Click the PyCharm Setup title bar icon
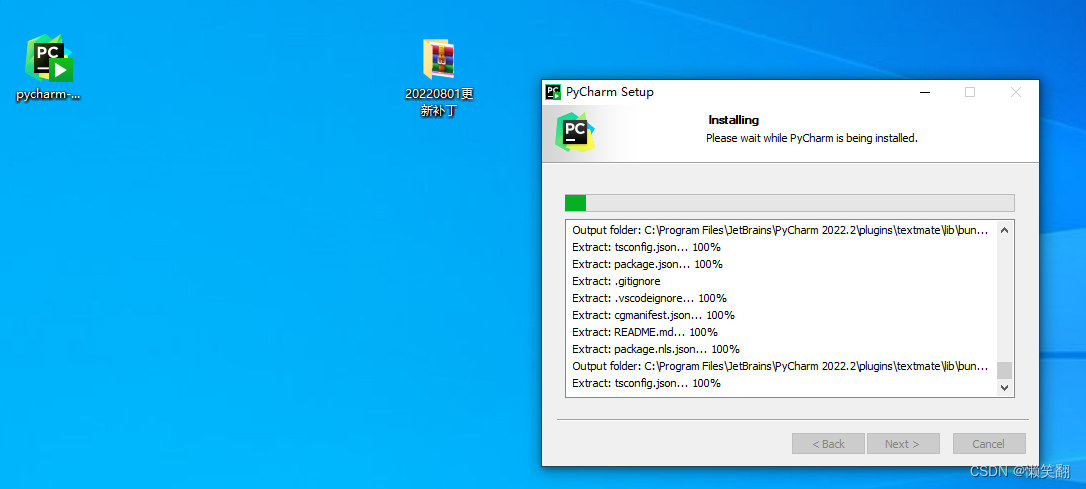This screenshot has width=1086, height=489. 553,92
